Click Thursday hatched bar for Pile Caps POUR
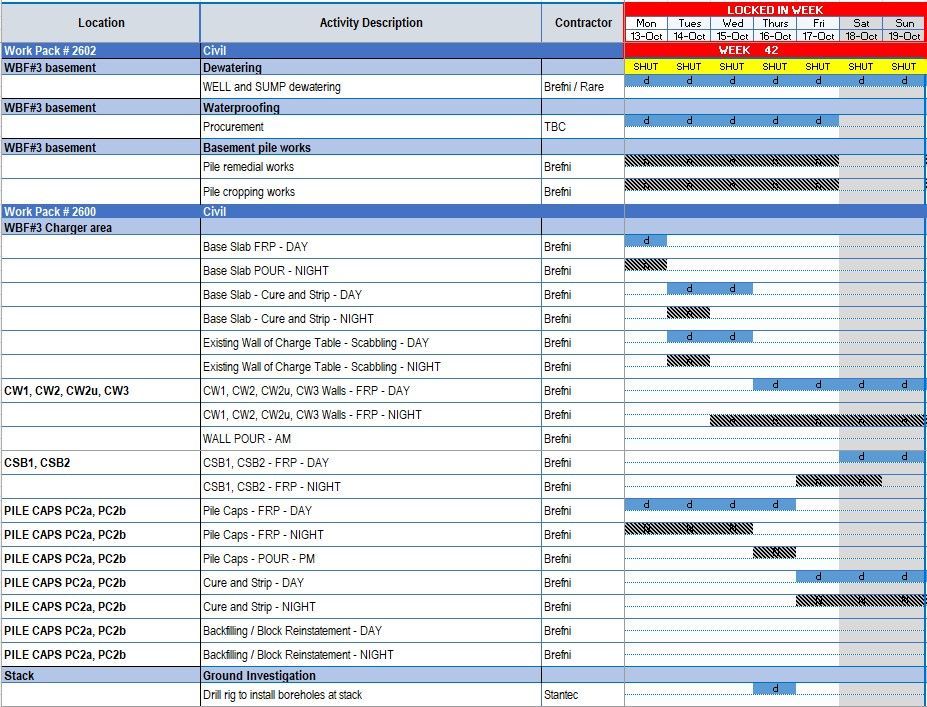This screenshot has width=927, height=707. (x=775, y=552)
